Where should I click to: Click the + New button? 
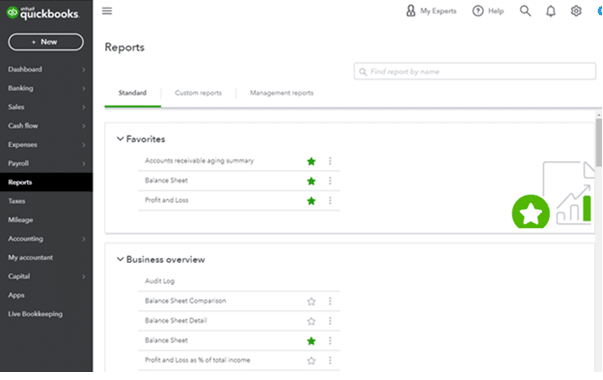coord(46,42)
